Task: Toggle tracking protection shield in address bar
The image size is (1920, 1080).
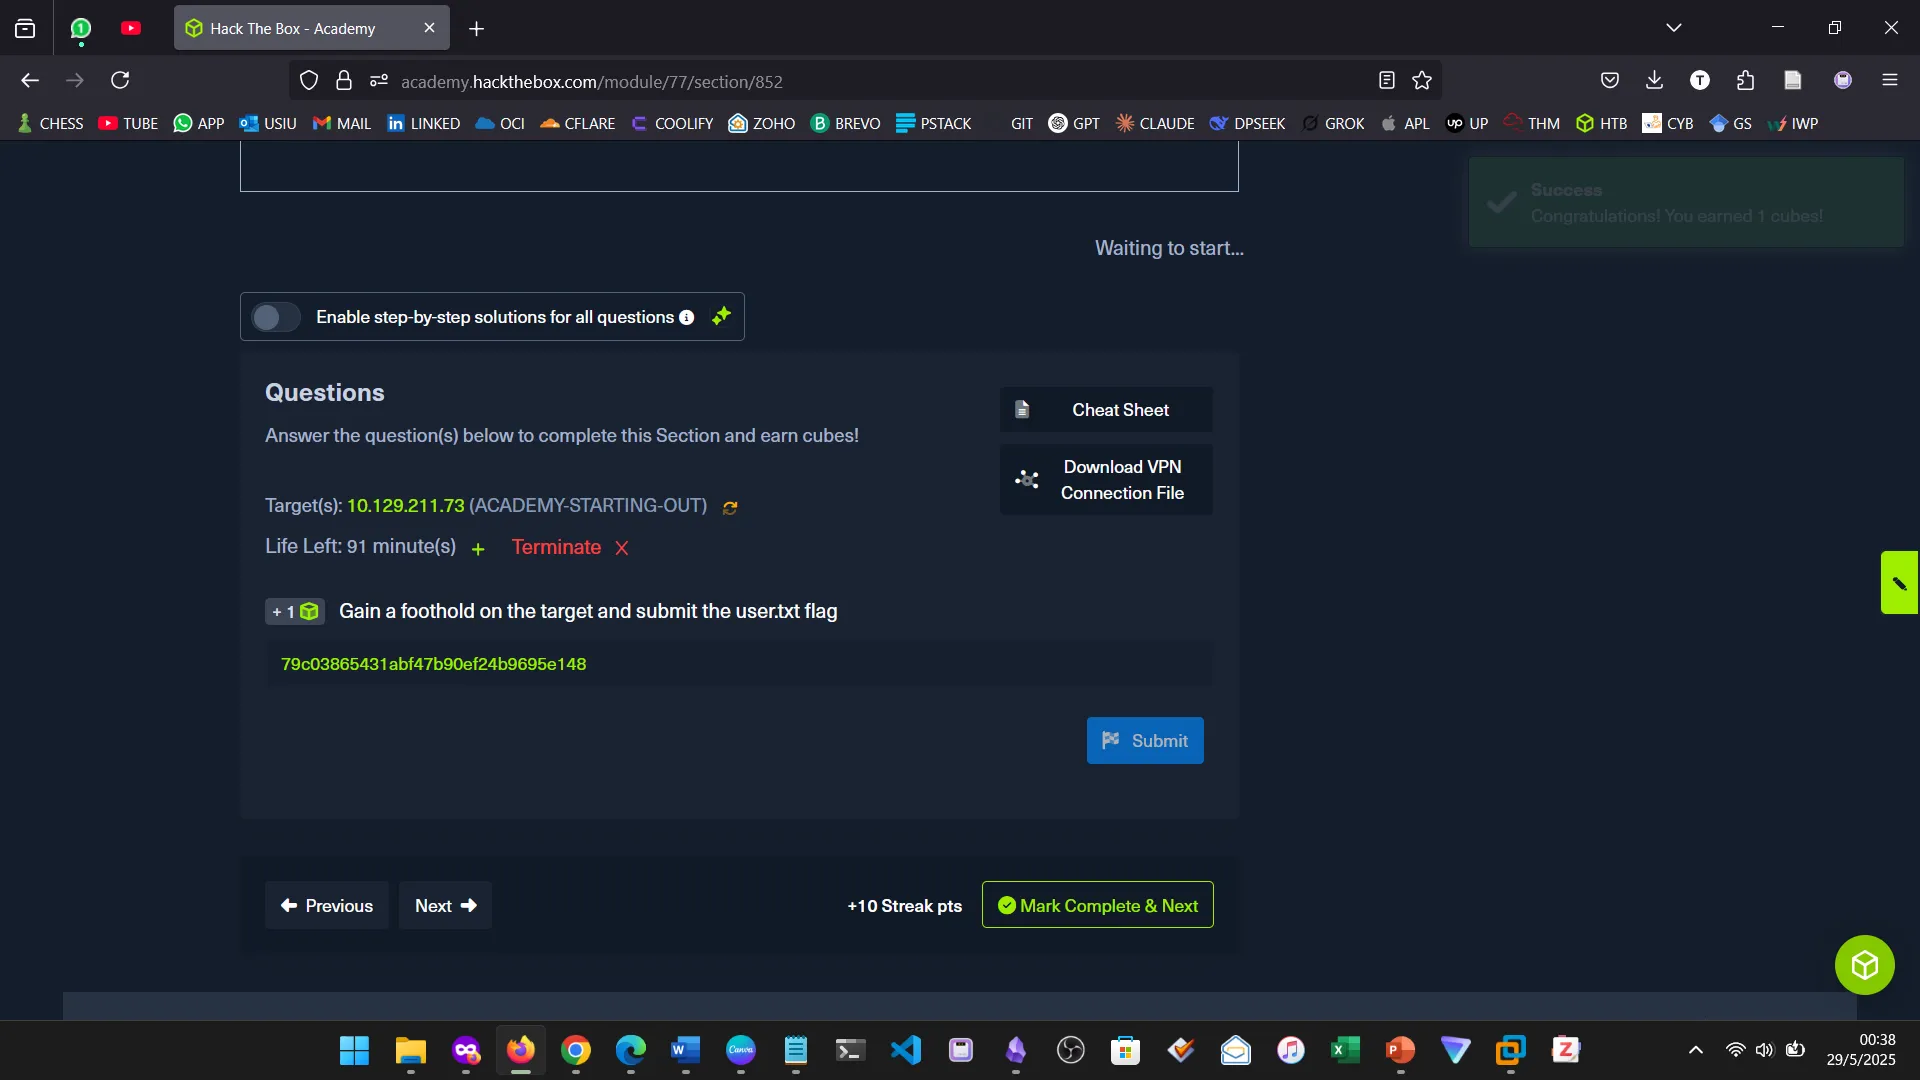Action: 308,80
